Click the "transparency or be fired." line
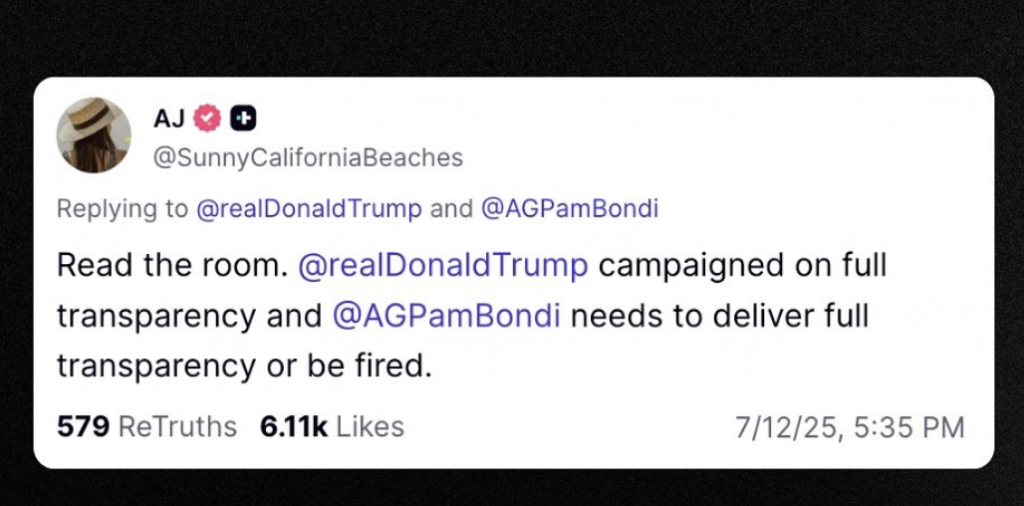This screenshot has height=506, width=1024. (243, 366)
